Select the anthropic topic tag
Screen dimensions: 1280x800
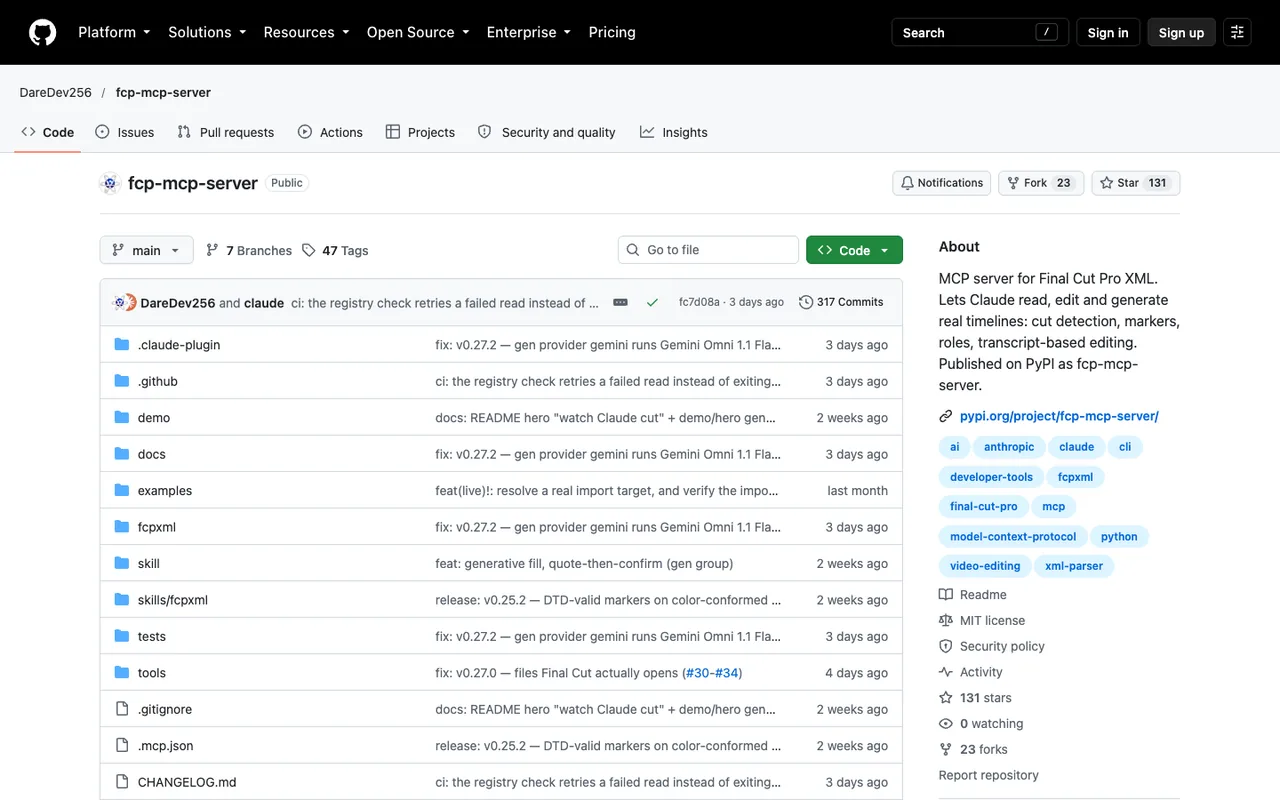pos(1009,447)
